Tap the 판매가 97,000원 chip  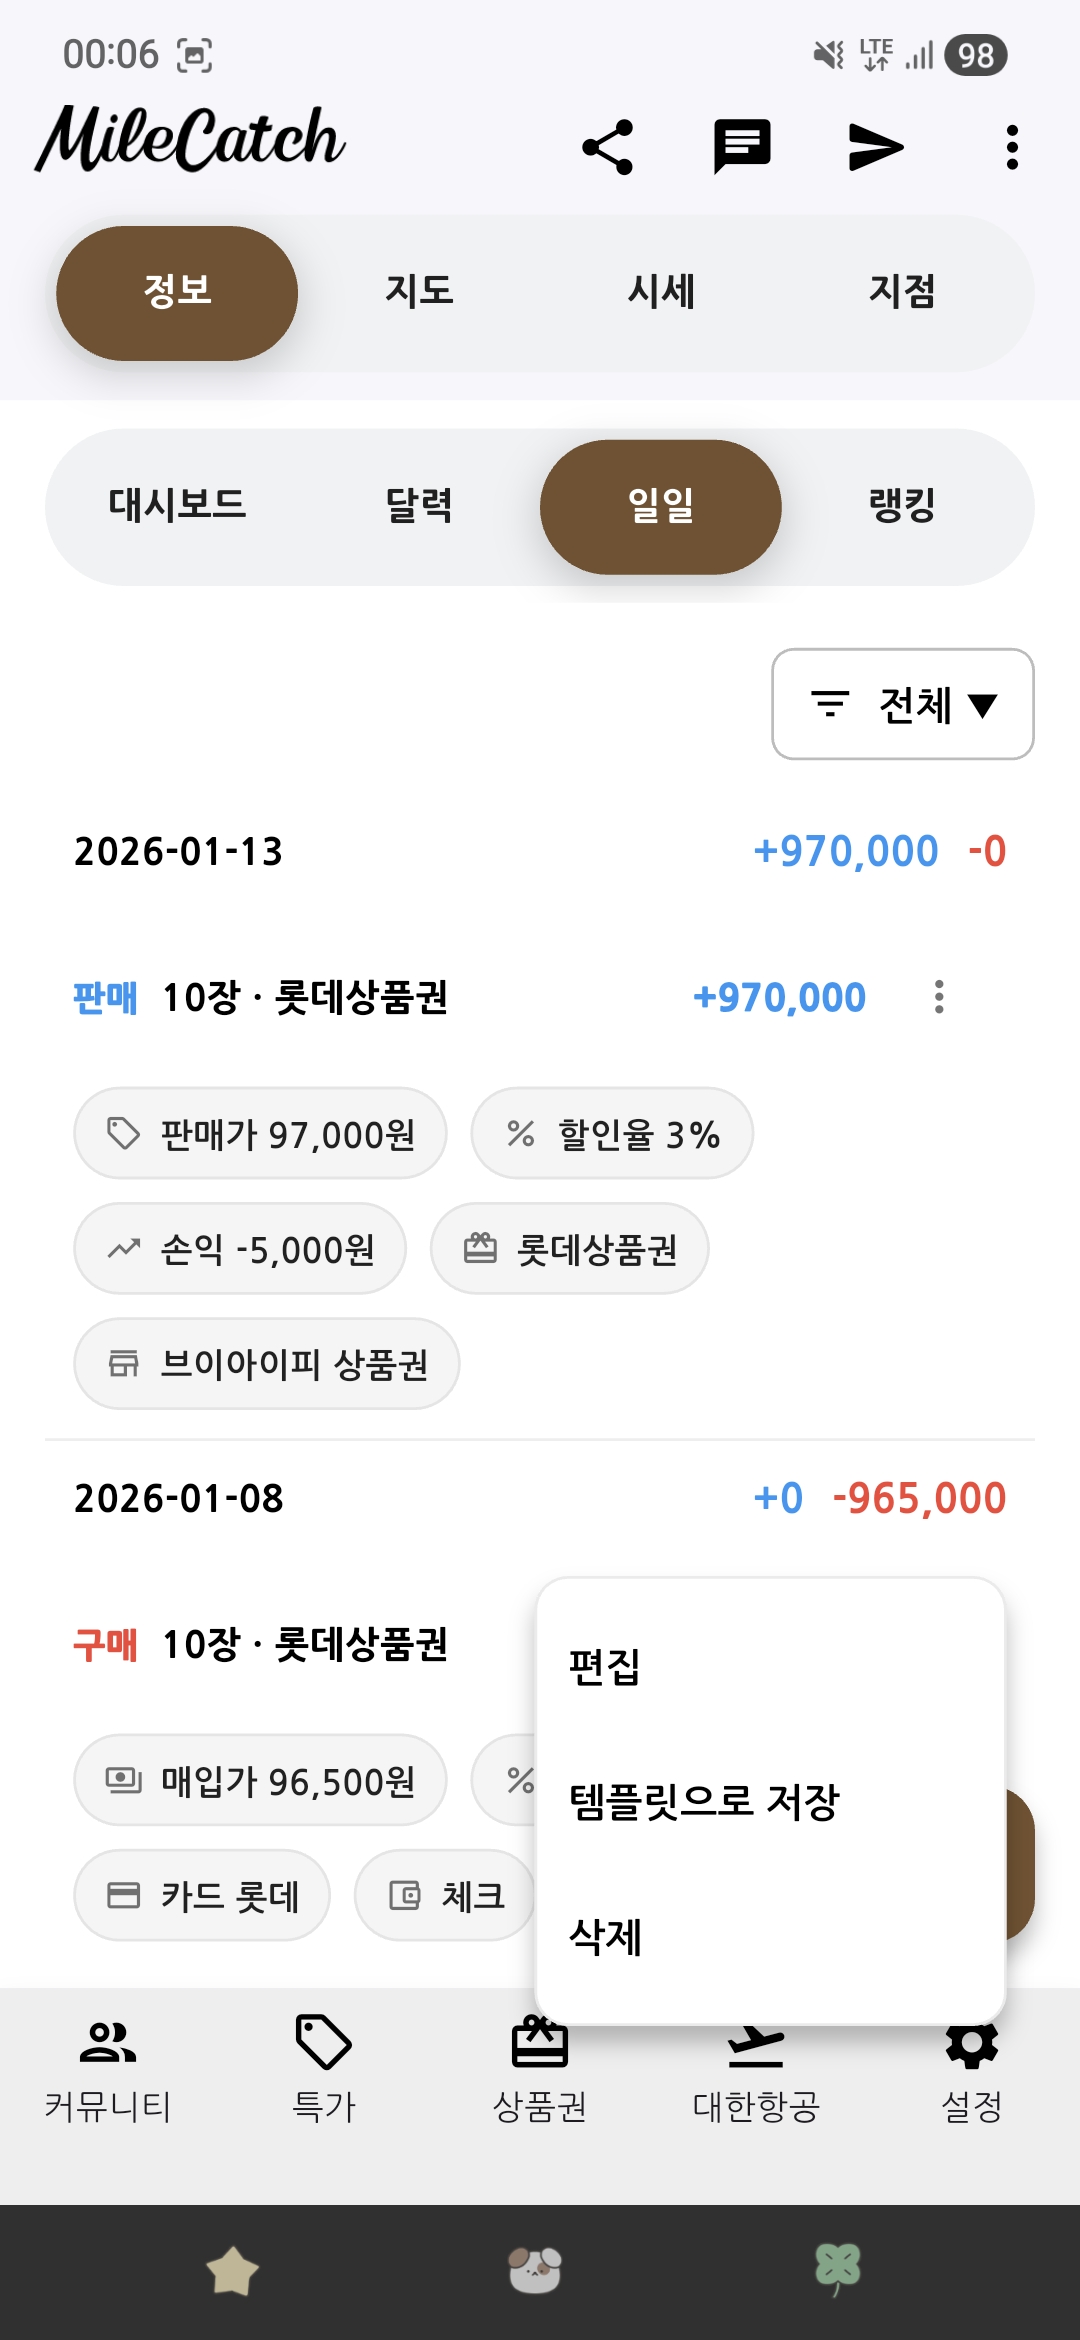point(260,1134)
